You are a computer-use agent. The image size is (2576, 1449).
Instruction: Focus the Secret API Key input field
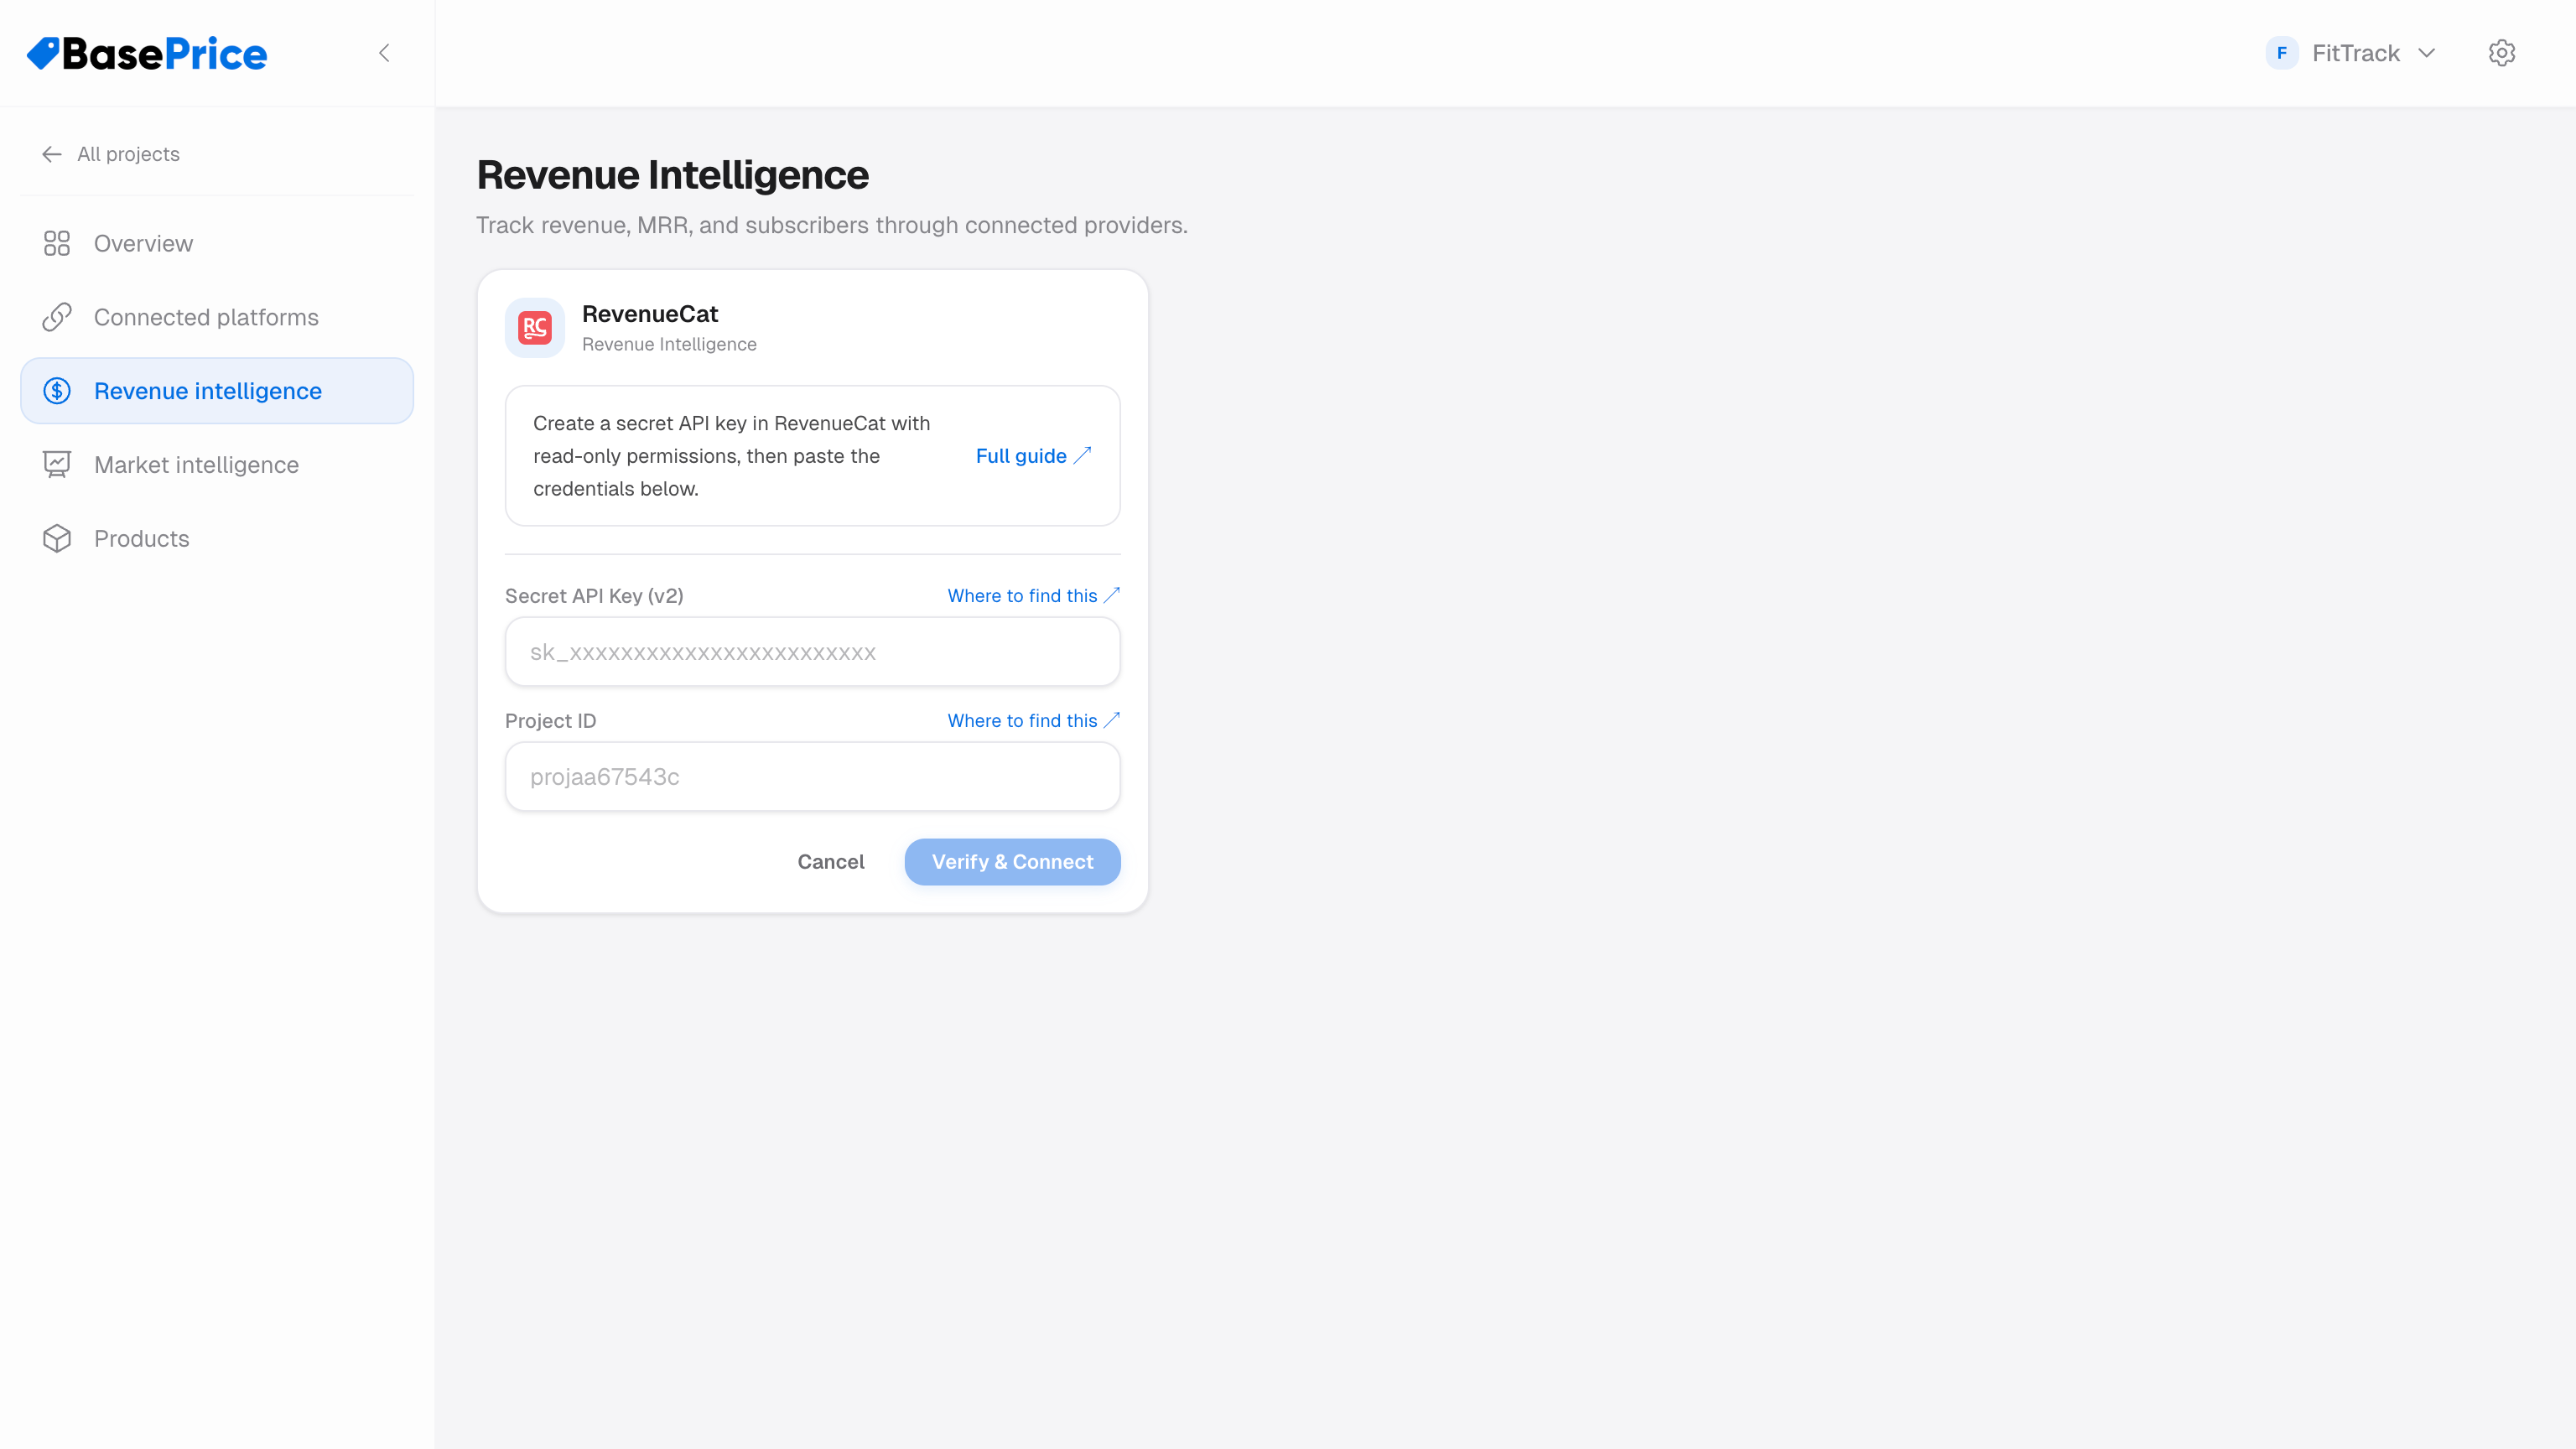point(812,652)
